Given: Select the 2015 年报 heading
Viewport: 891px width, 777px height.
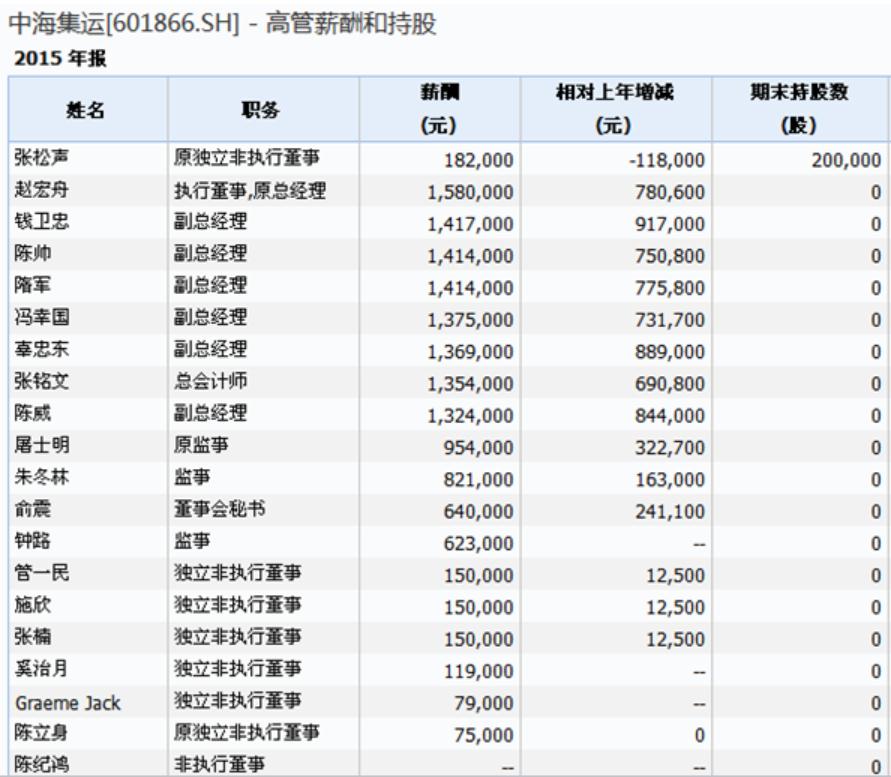Looking at the screenshot, I should pyautogui.click(x=60, y=59).
